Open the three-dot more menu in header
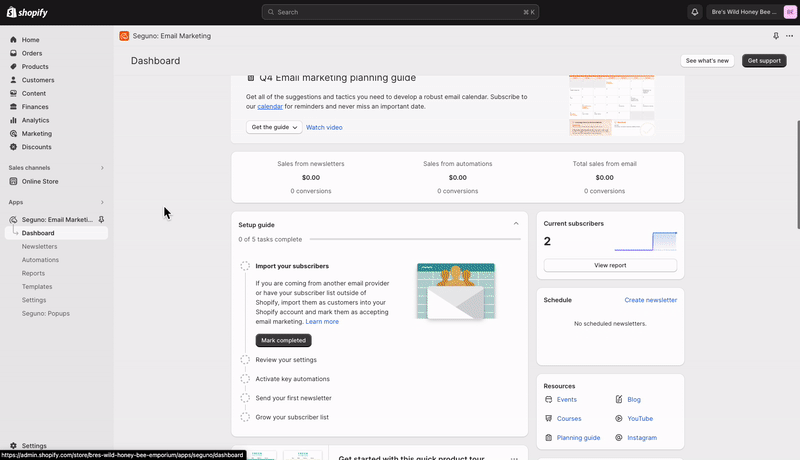This screenshot has height=460, width=800. click(789, 36)
